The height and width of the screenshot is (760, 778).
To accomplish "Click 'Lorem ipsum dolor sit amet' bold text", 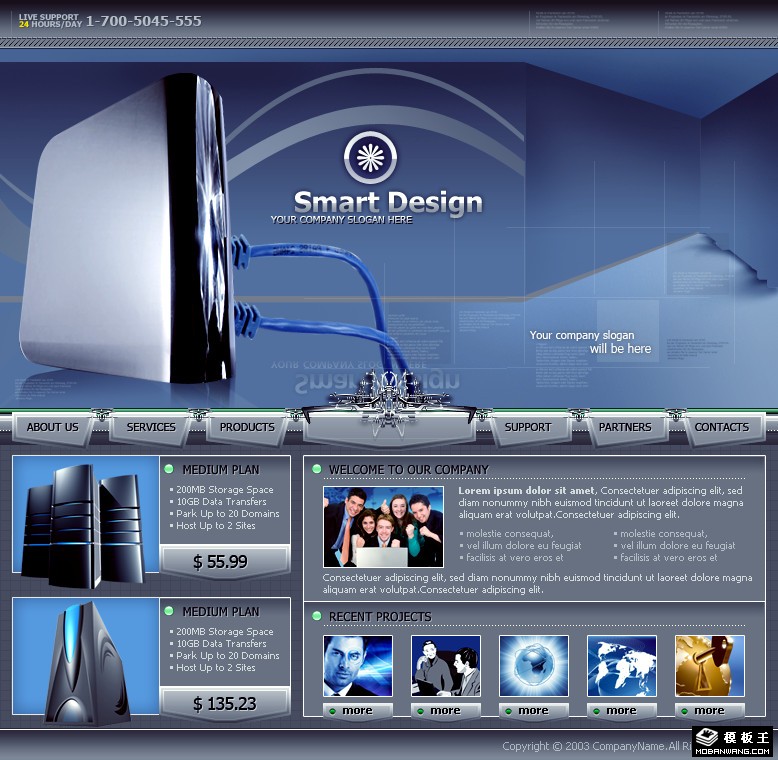I will pos(526,491).
